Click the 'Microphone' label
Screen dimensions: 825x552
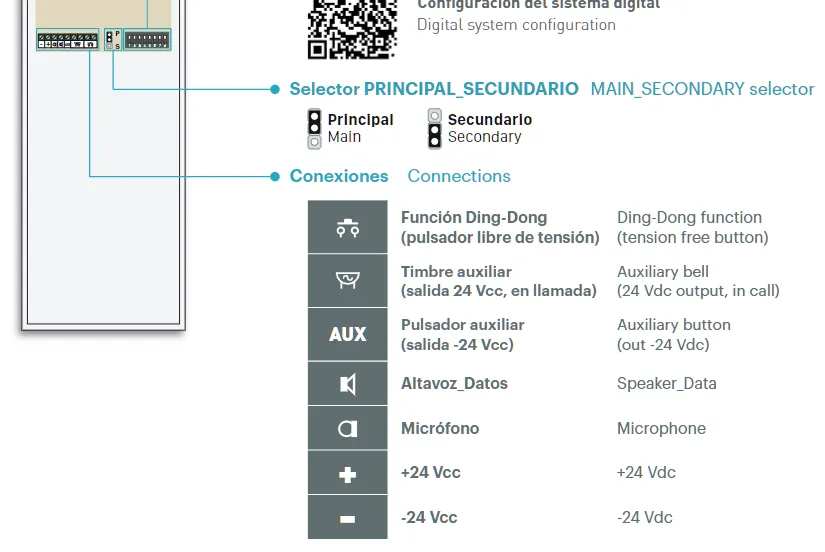(x=661, y=428)
